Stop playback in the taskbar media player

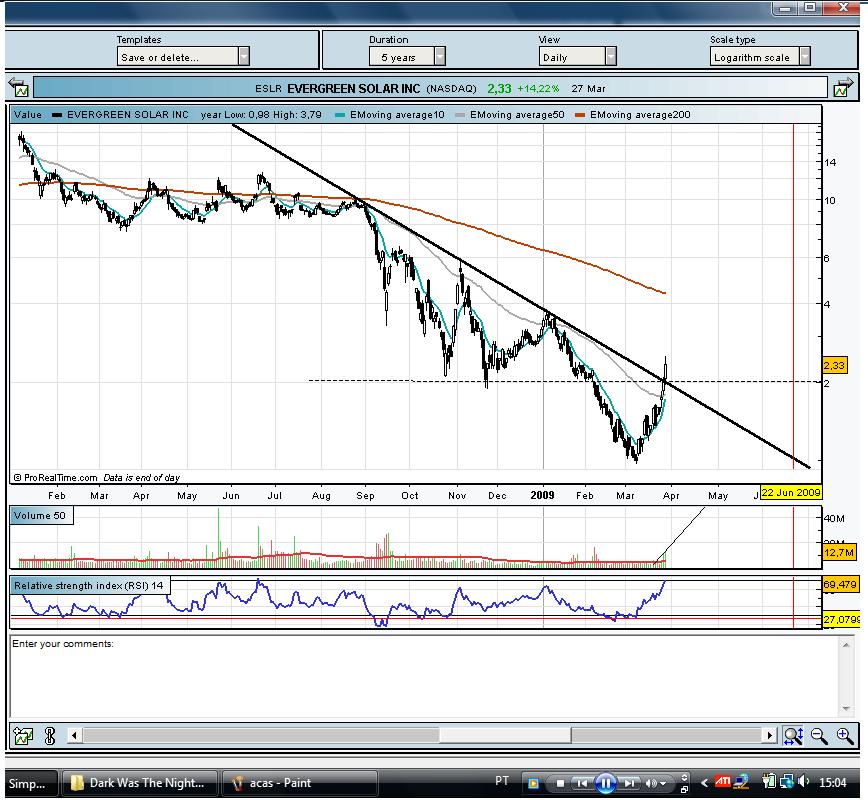[560, 783]
